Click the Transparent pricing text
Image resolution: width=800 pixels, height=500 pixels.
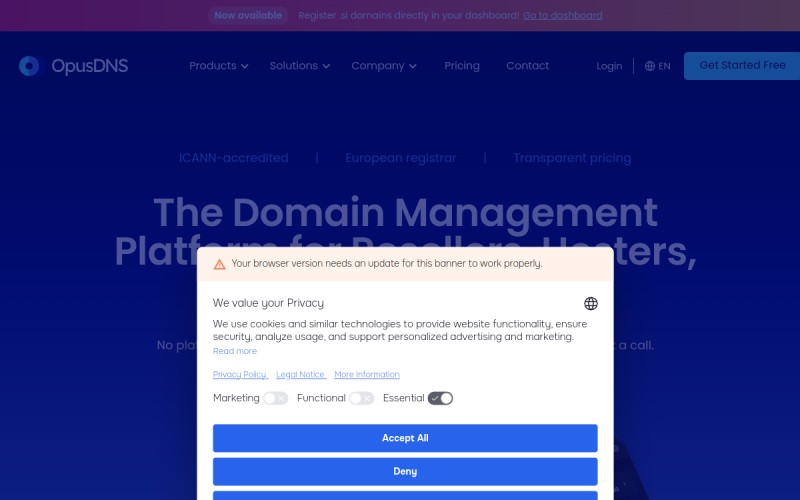572,158
